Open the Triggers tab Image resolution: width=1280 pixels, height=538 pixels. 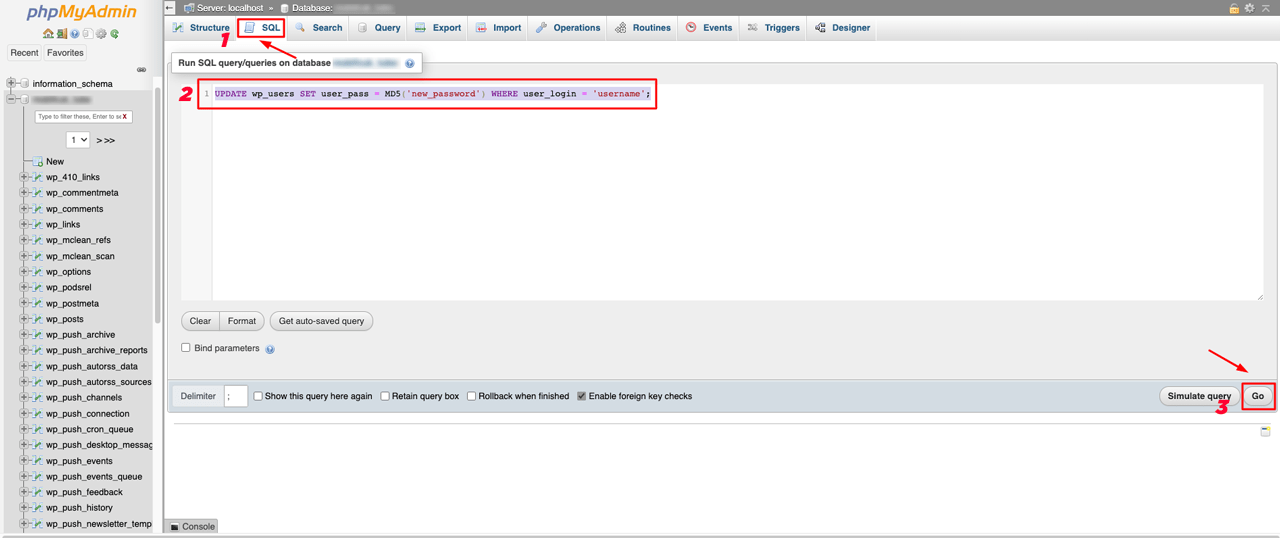[773, 28]
